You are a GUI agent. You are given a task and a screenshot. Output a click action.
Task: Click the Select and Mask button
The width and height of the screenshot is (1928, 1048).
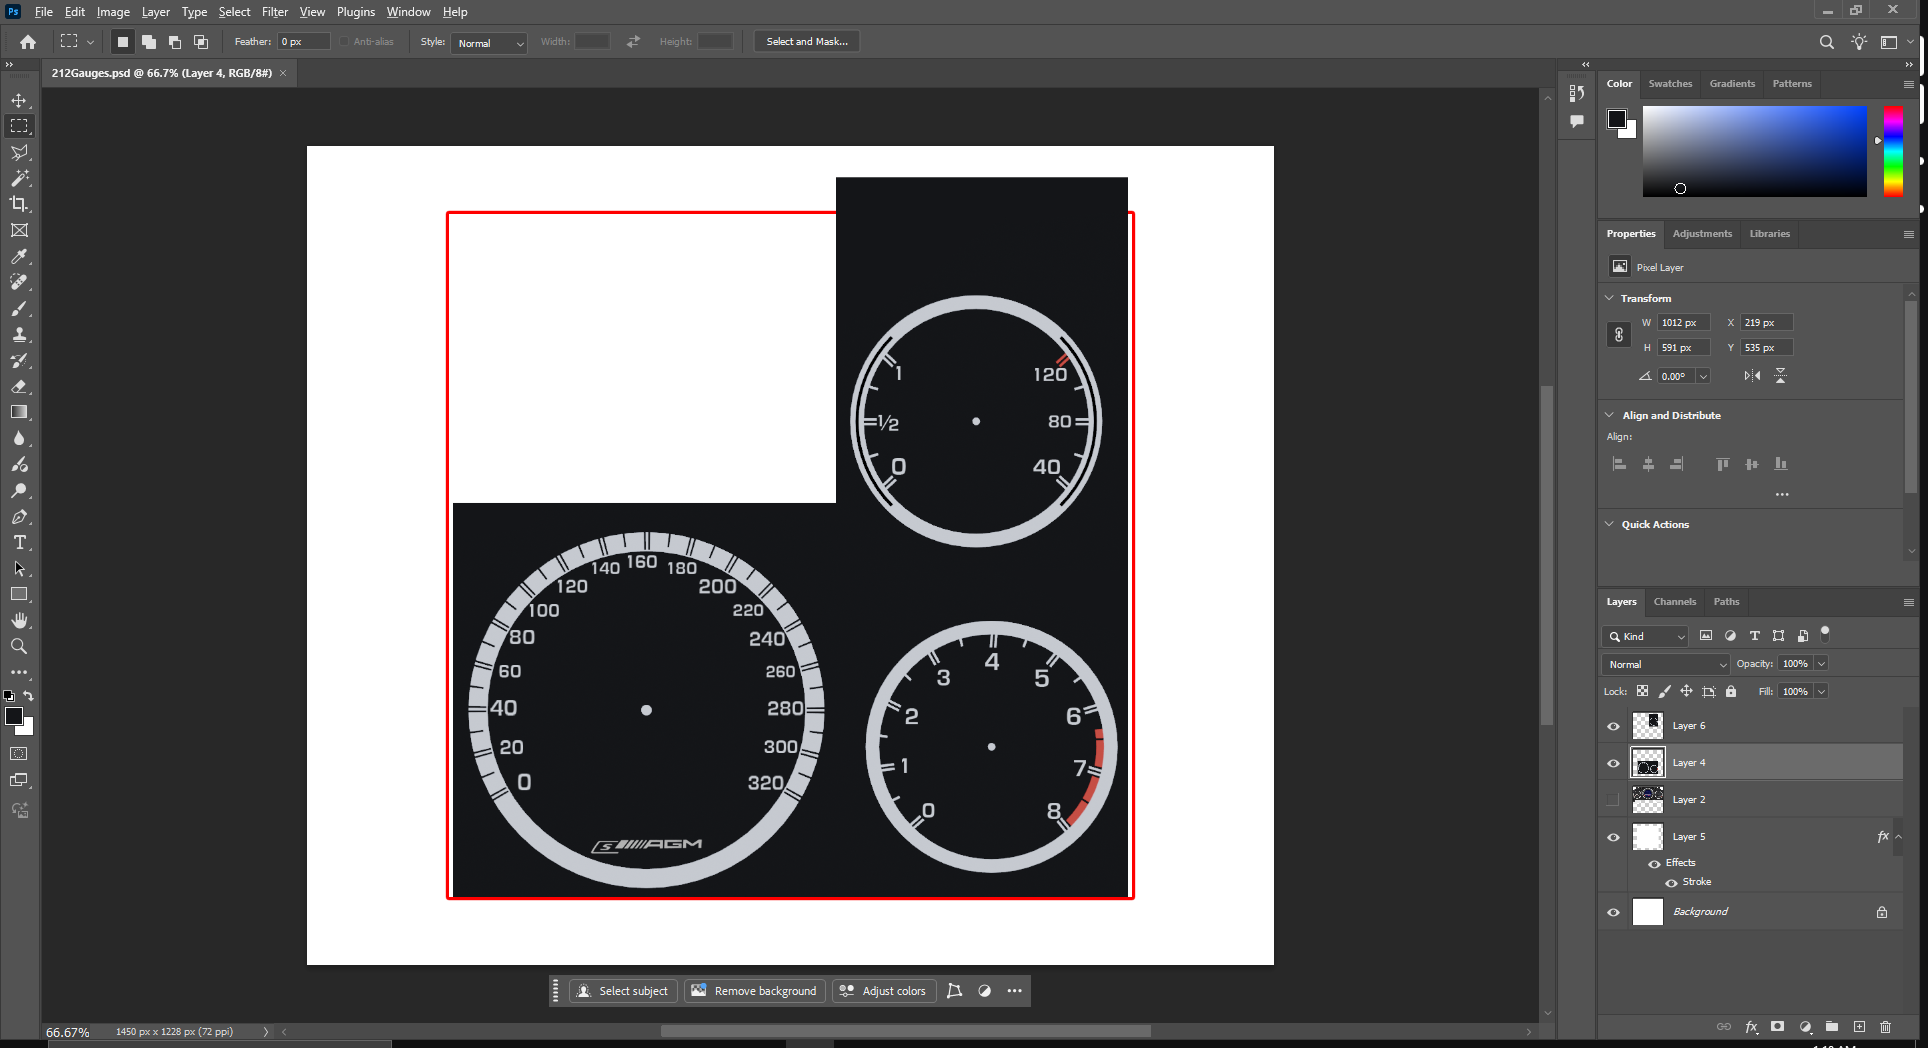point(807,42)
